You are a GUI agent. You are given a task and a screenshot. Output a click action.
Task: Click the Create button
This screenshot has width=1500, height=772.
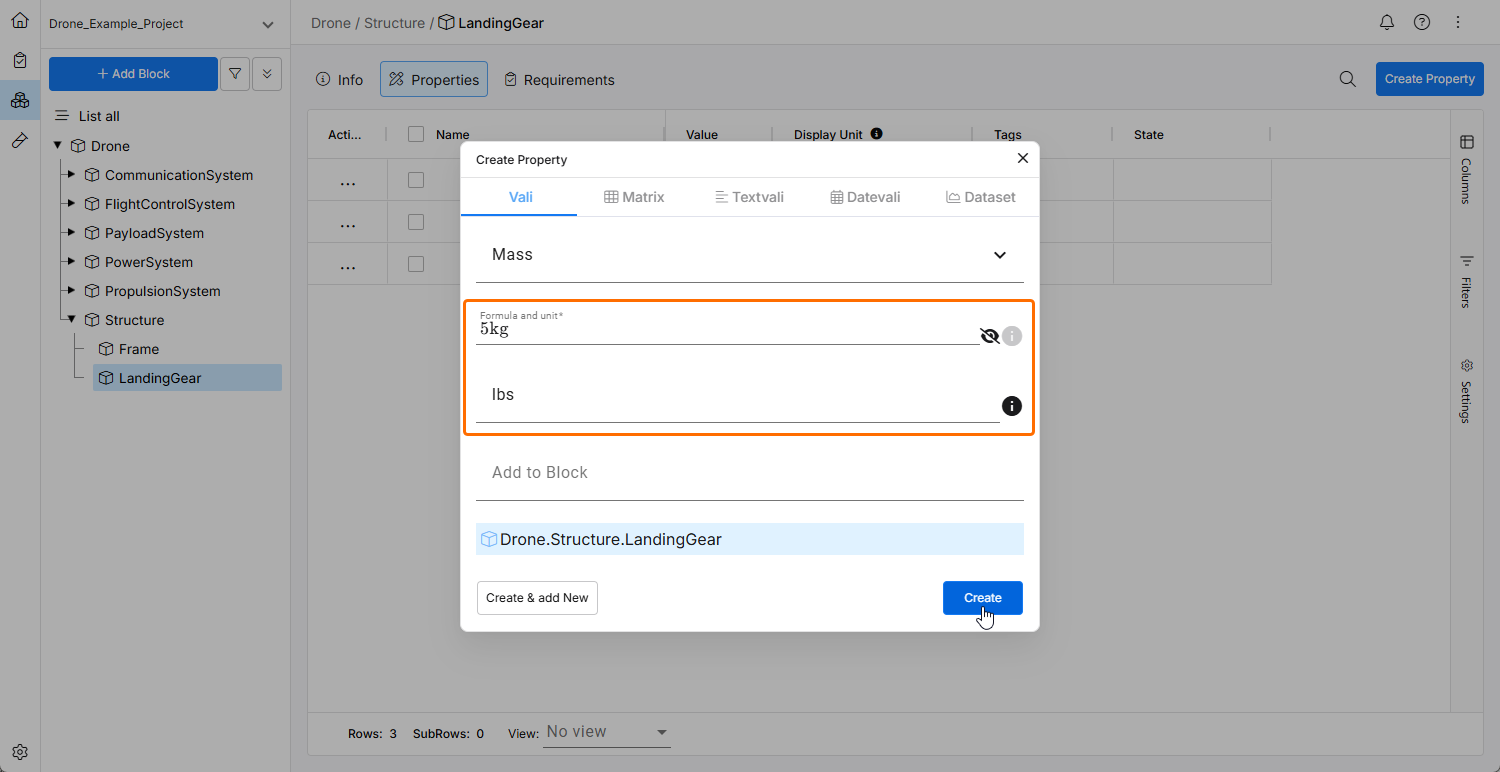[x=982, y=598]
